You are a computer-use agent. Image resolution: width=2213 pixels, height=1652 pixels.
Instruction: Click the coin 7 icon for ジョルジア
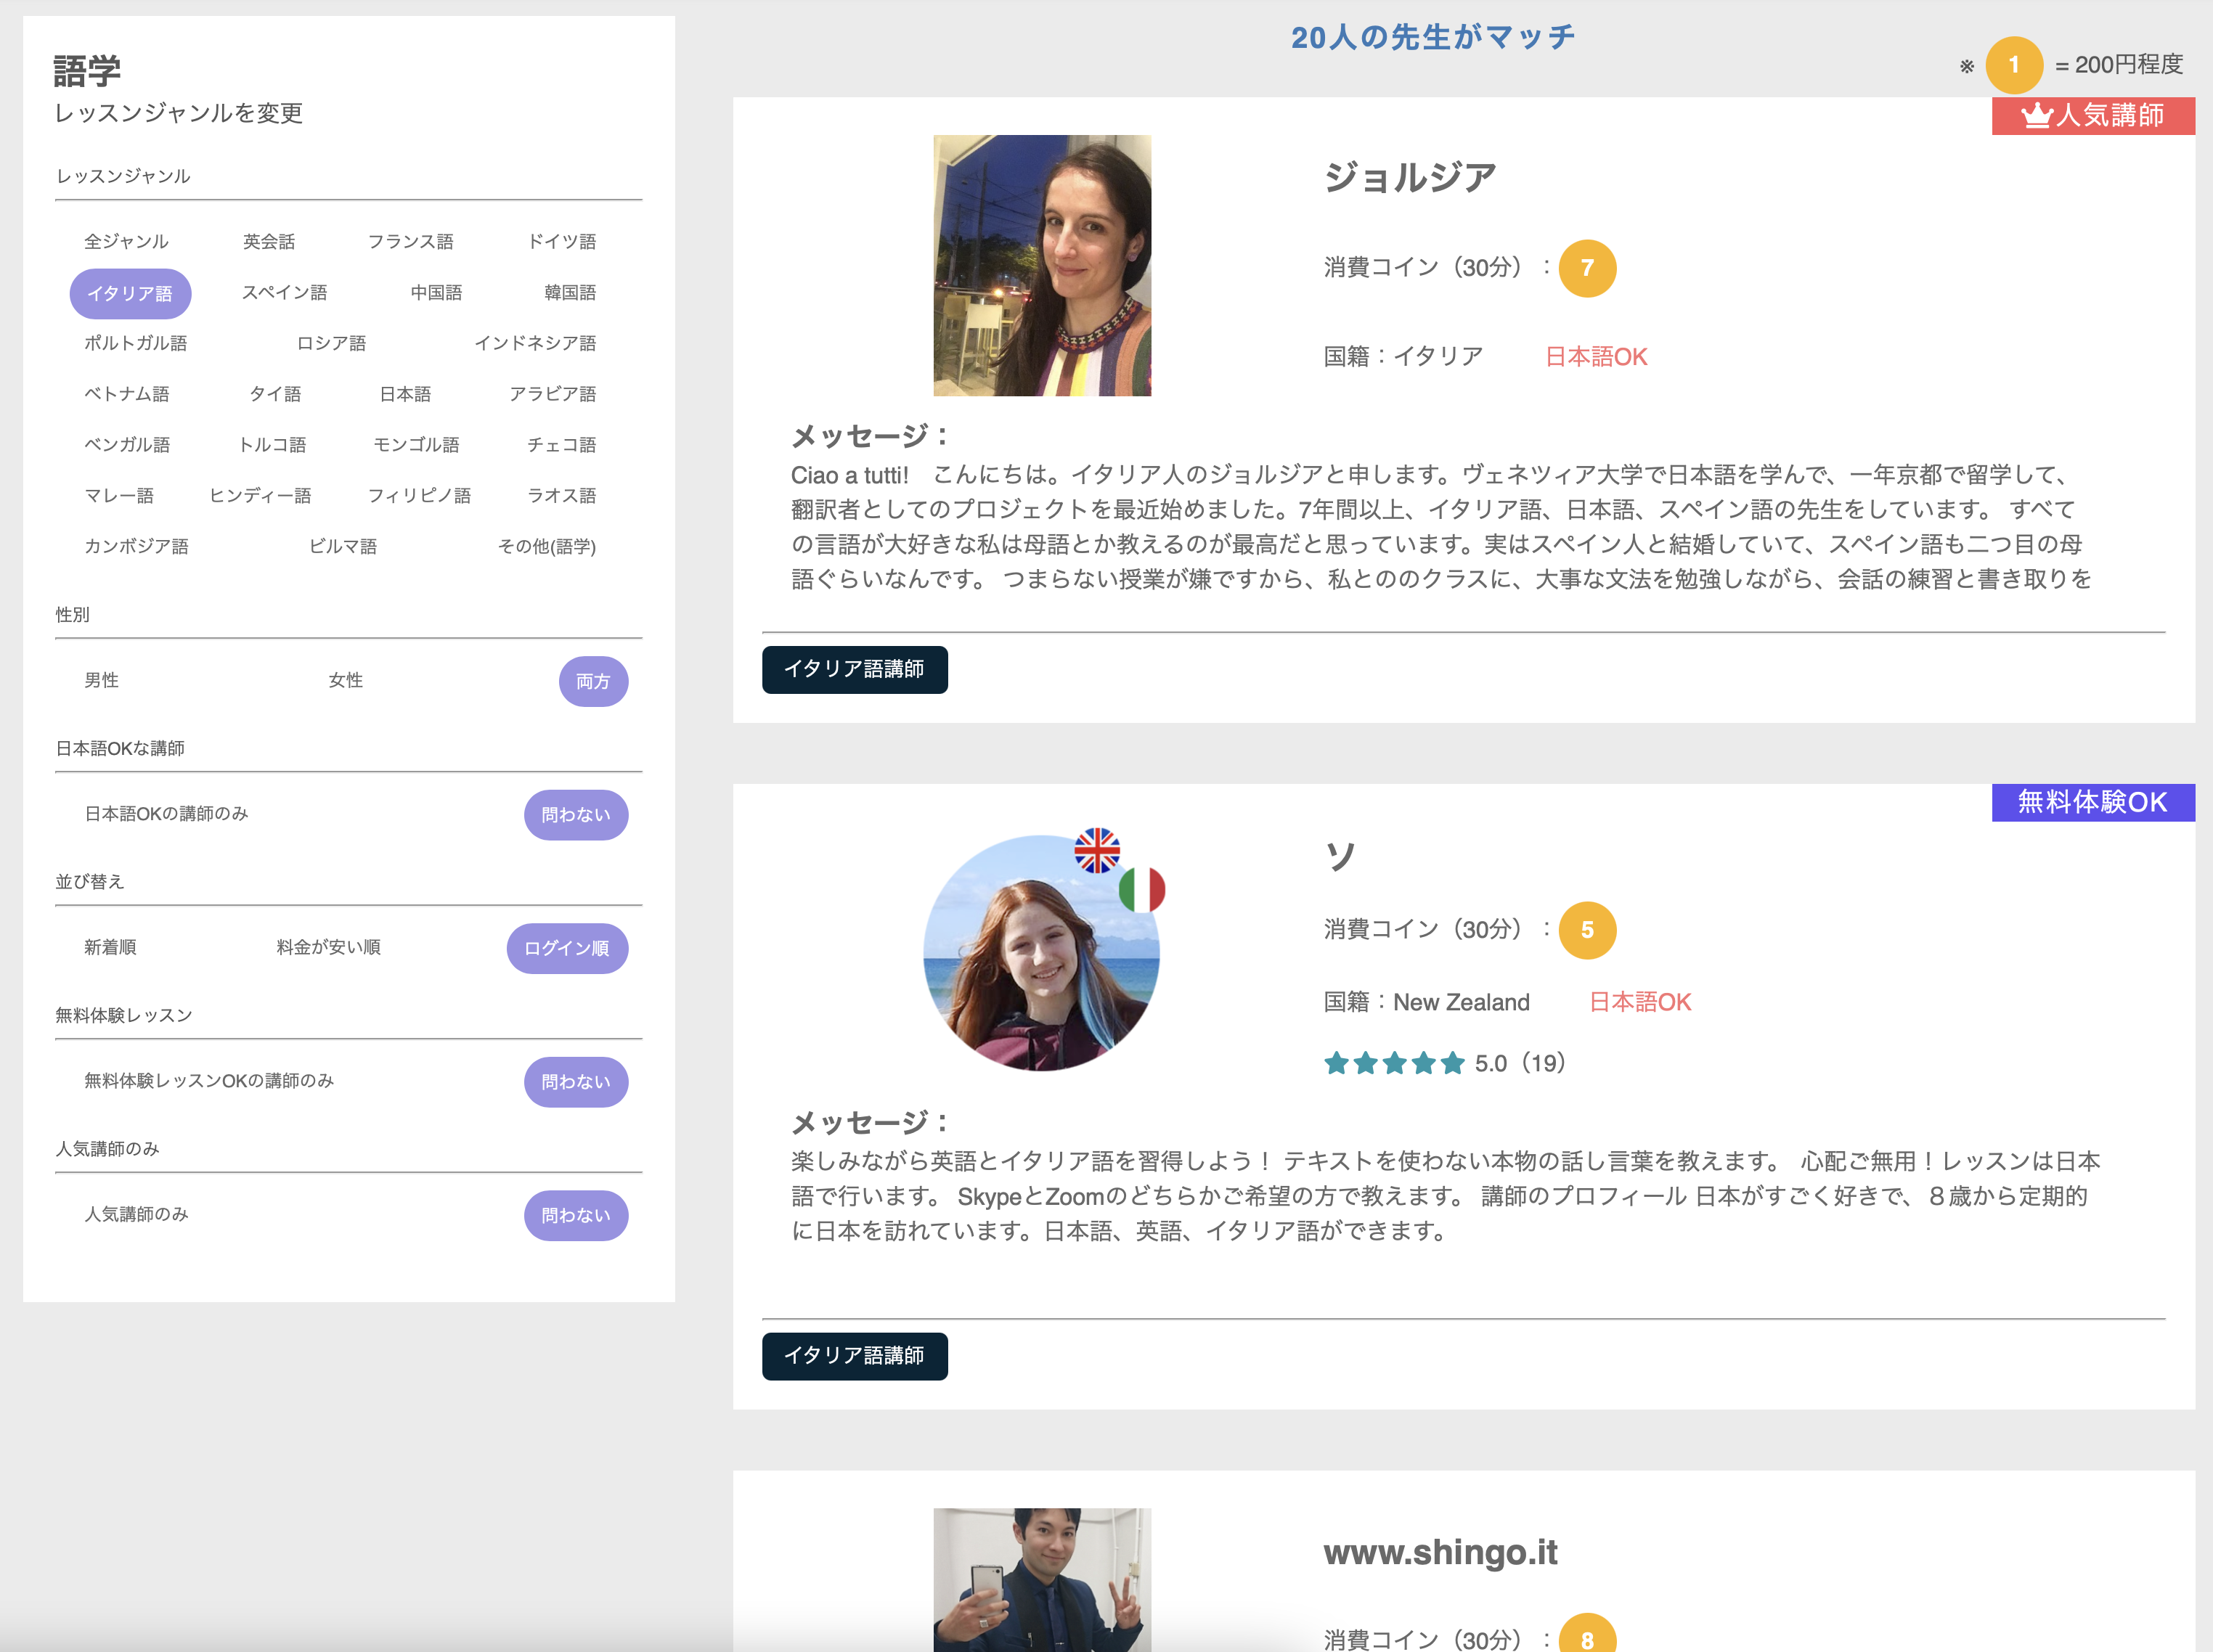[x=1587, y=268]
